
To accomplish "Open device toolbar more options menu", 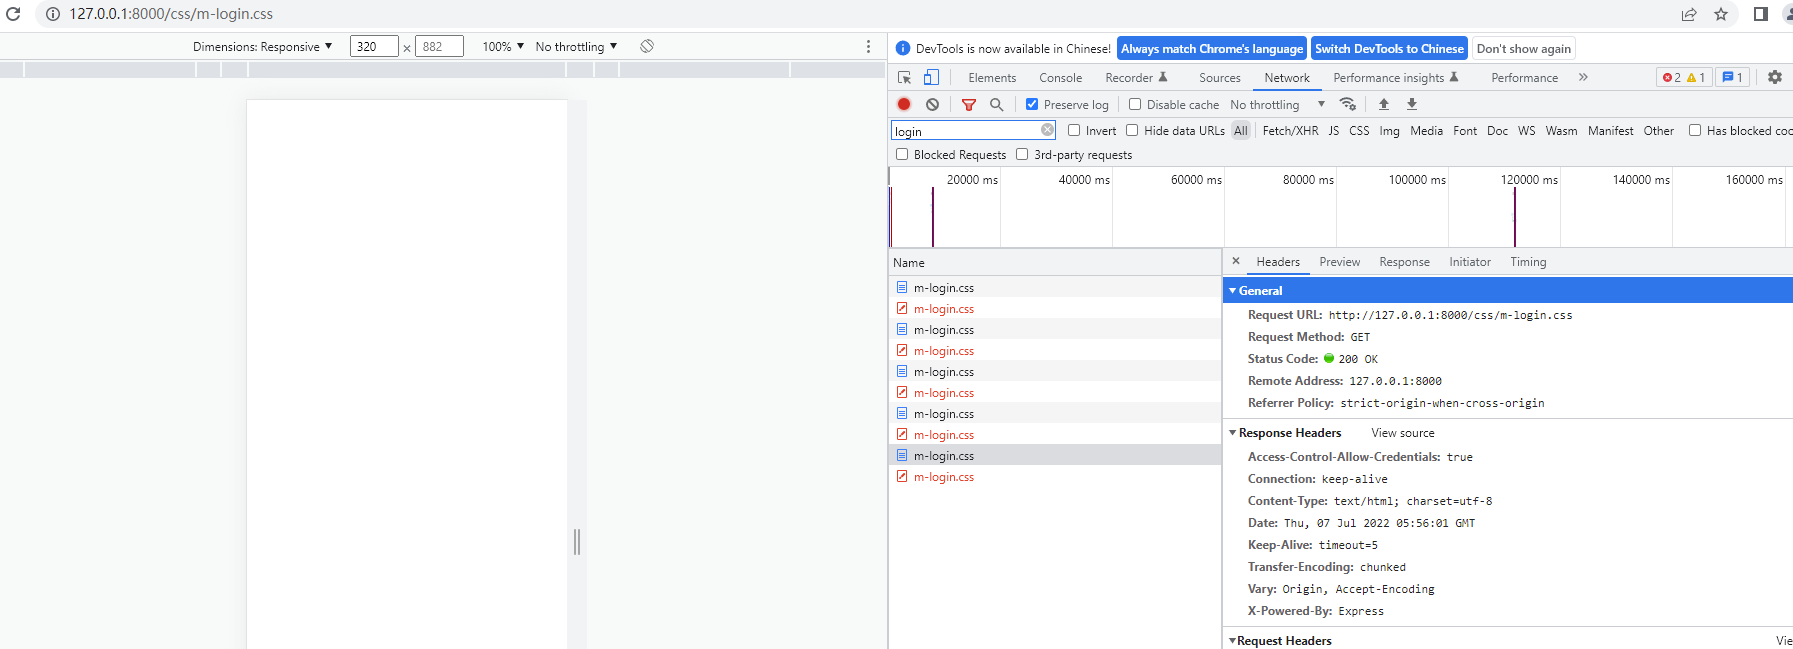I will [x=868, y=46].
